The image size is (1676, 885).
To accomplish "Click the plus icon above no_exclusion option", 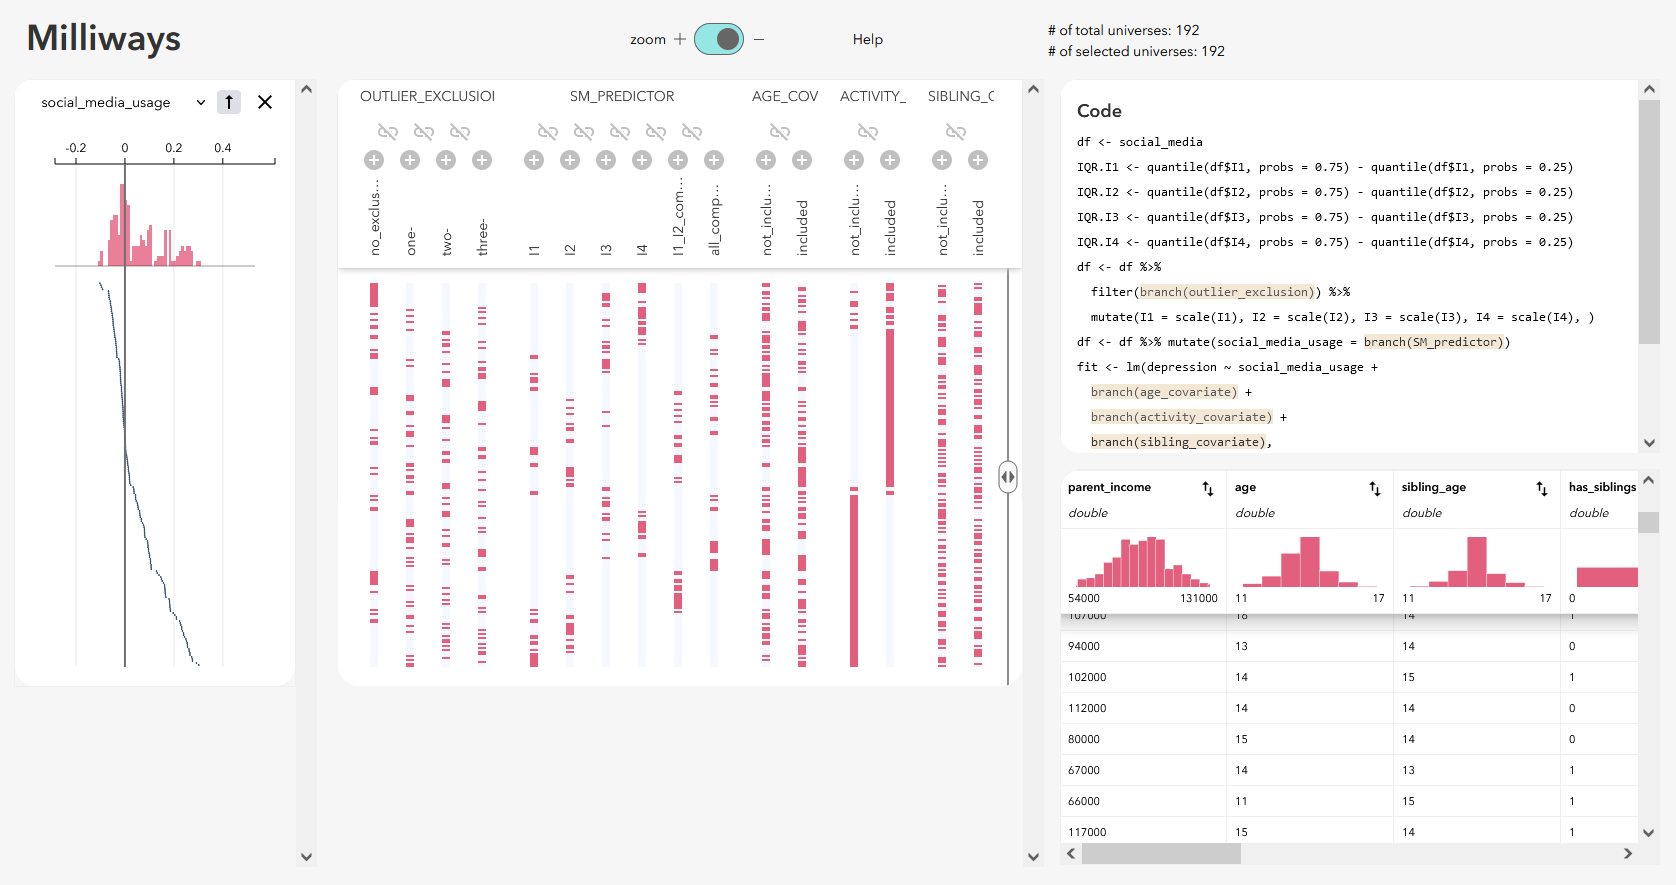I will [374, 160].
